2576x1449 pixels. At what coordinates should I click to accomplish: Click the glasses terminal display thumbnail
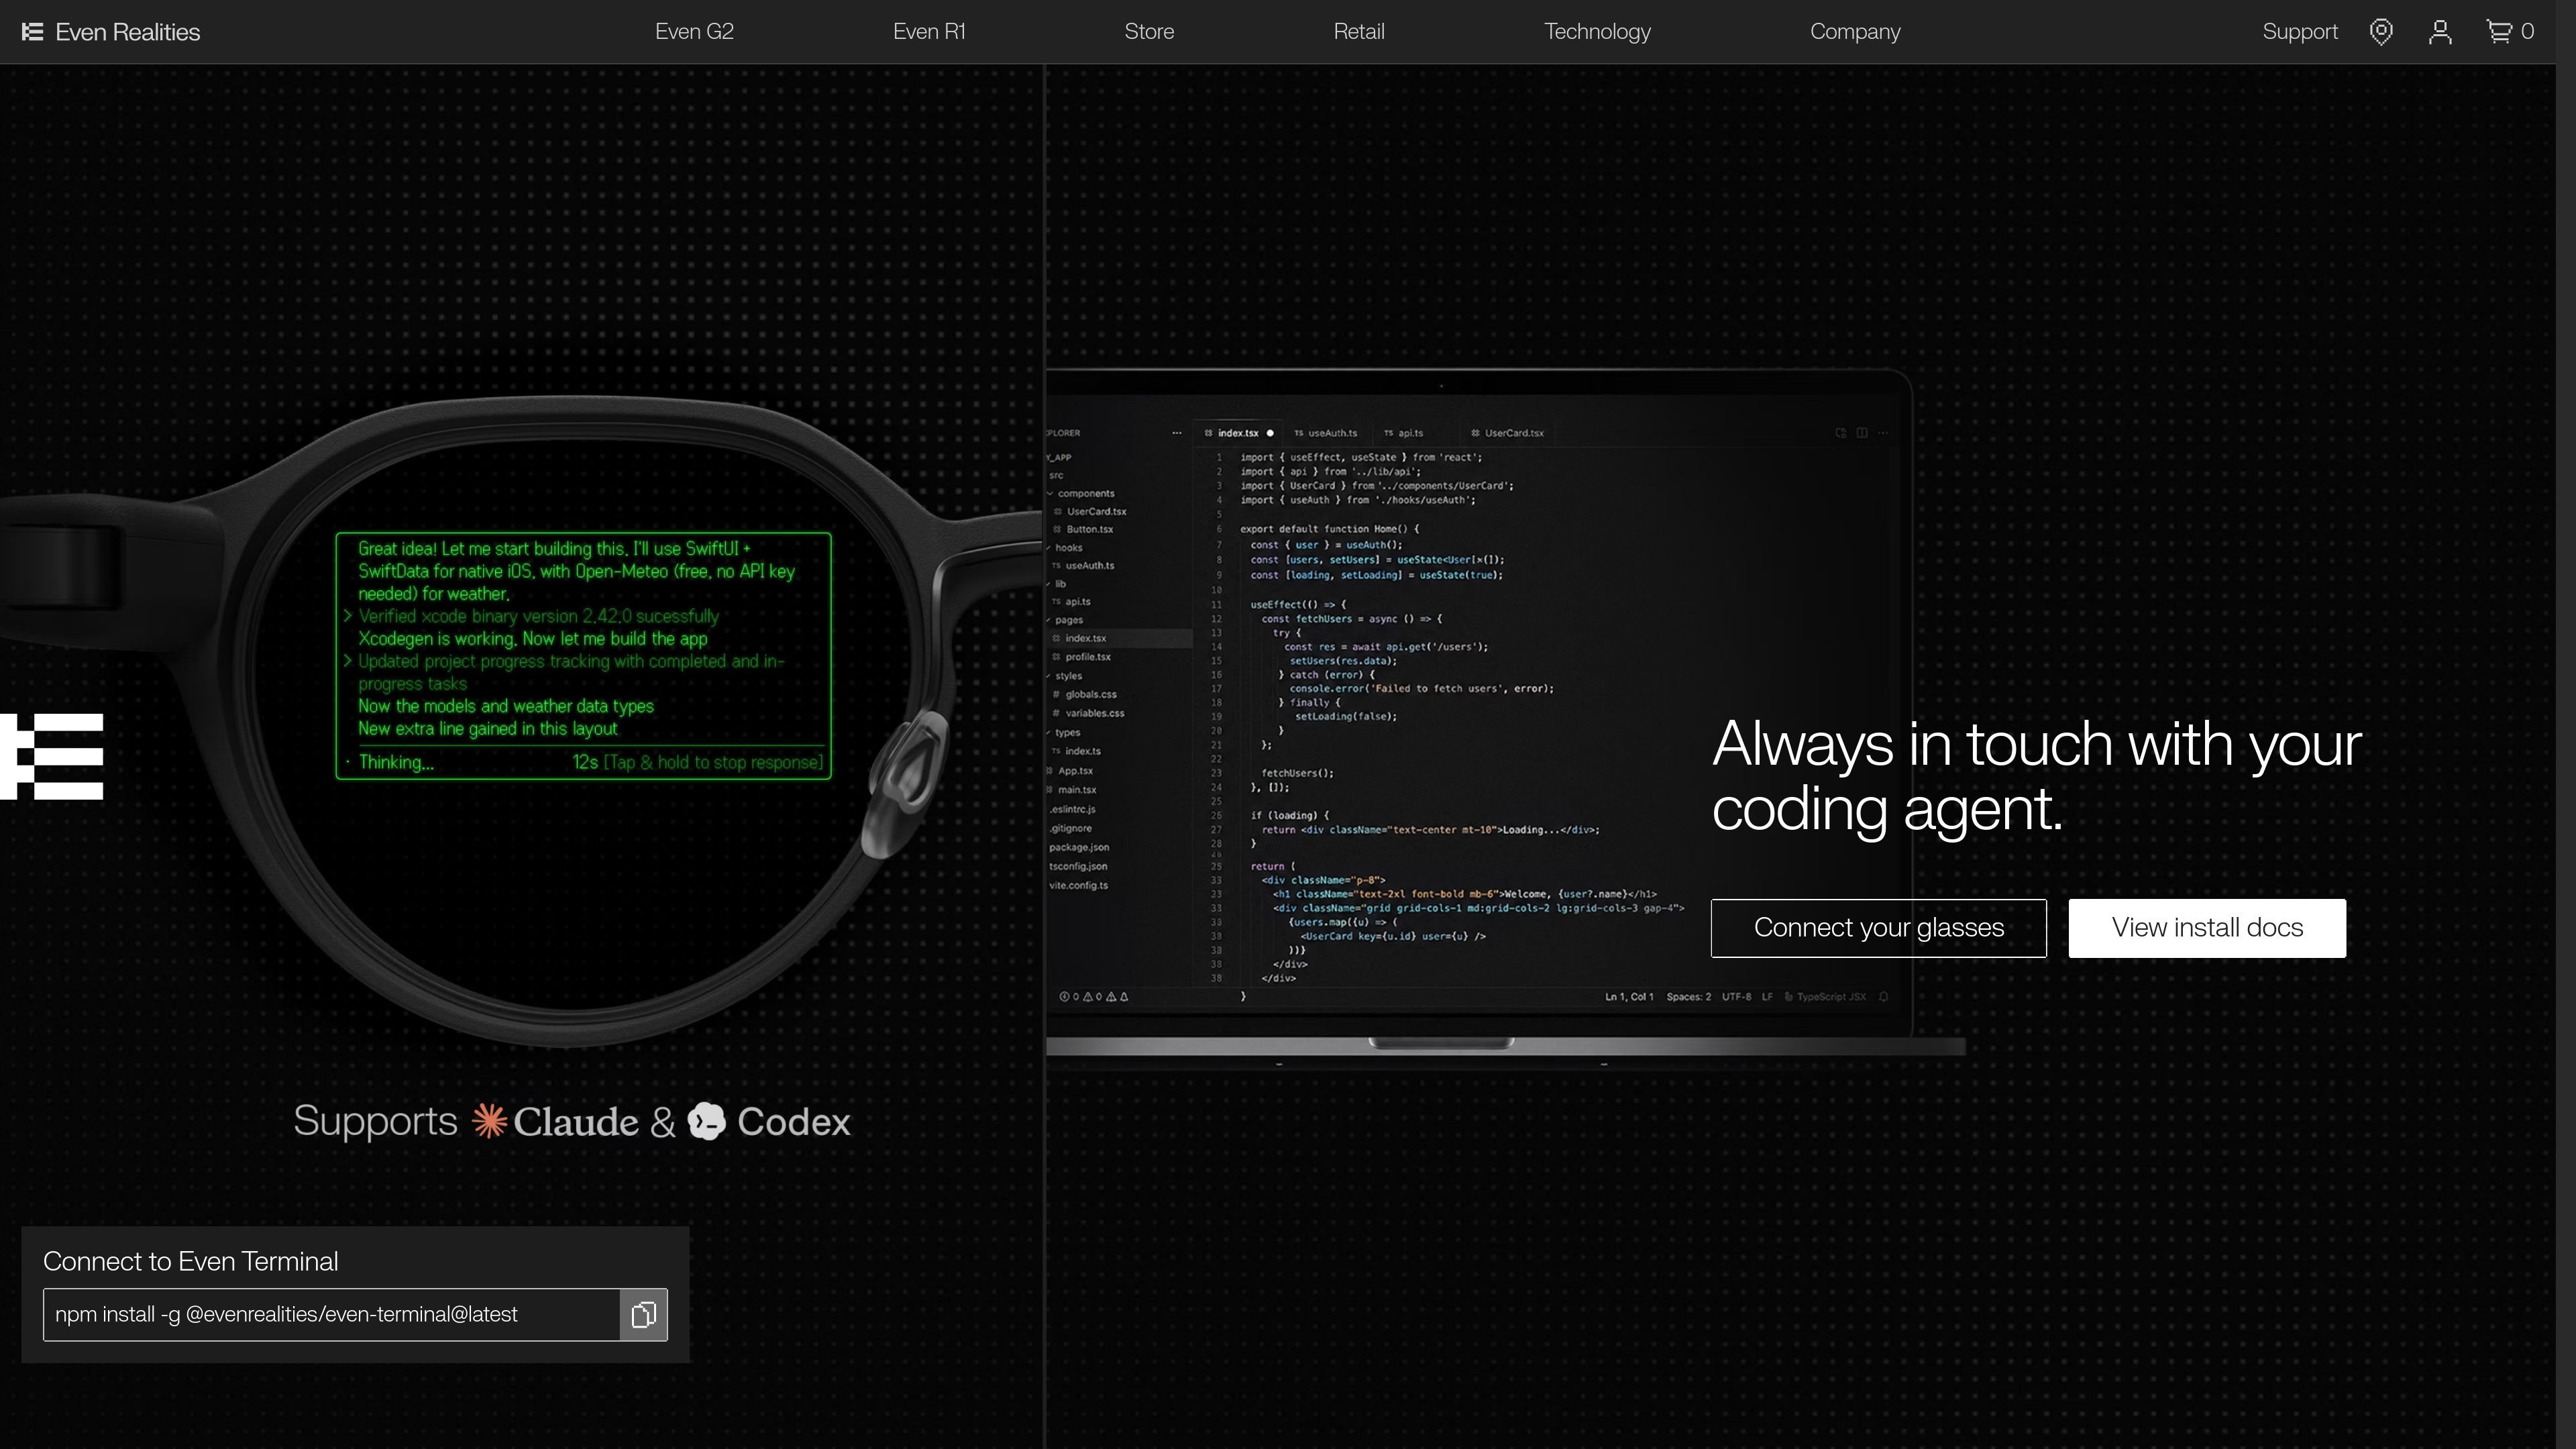pos(583,656)
